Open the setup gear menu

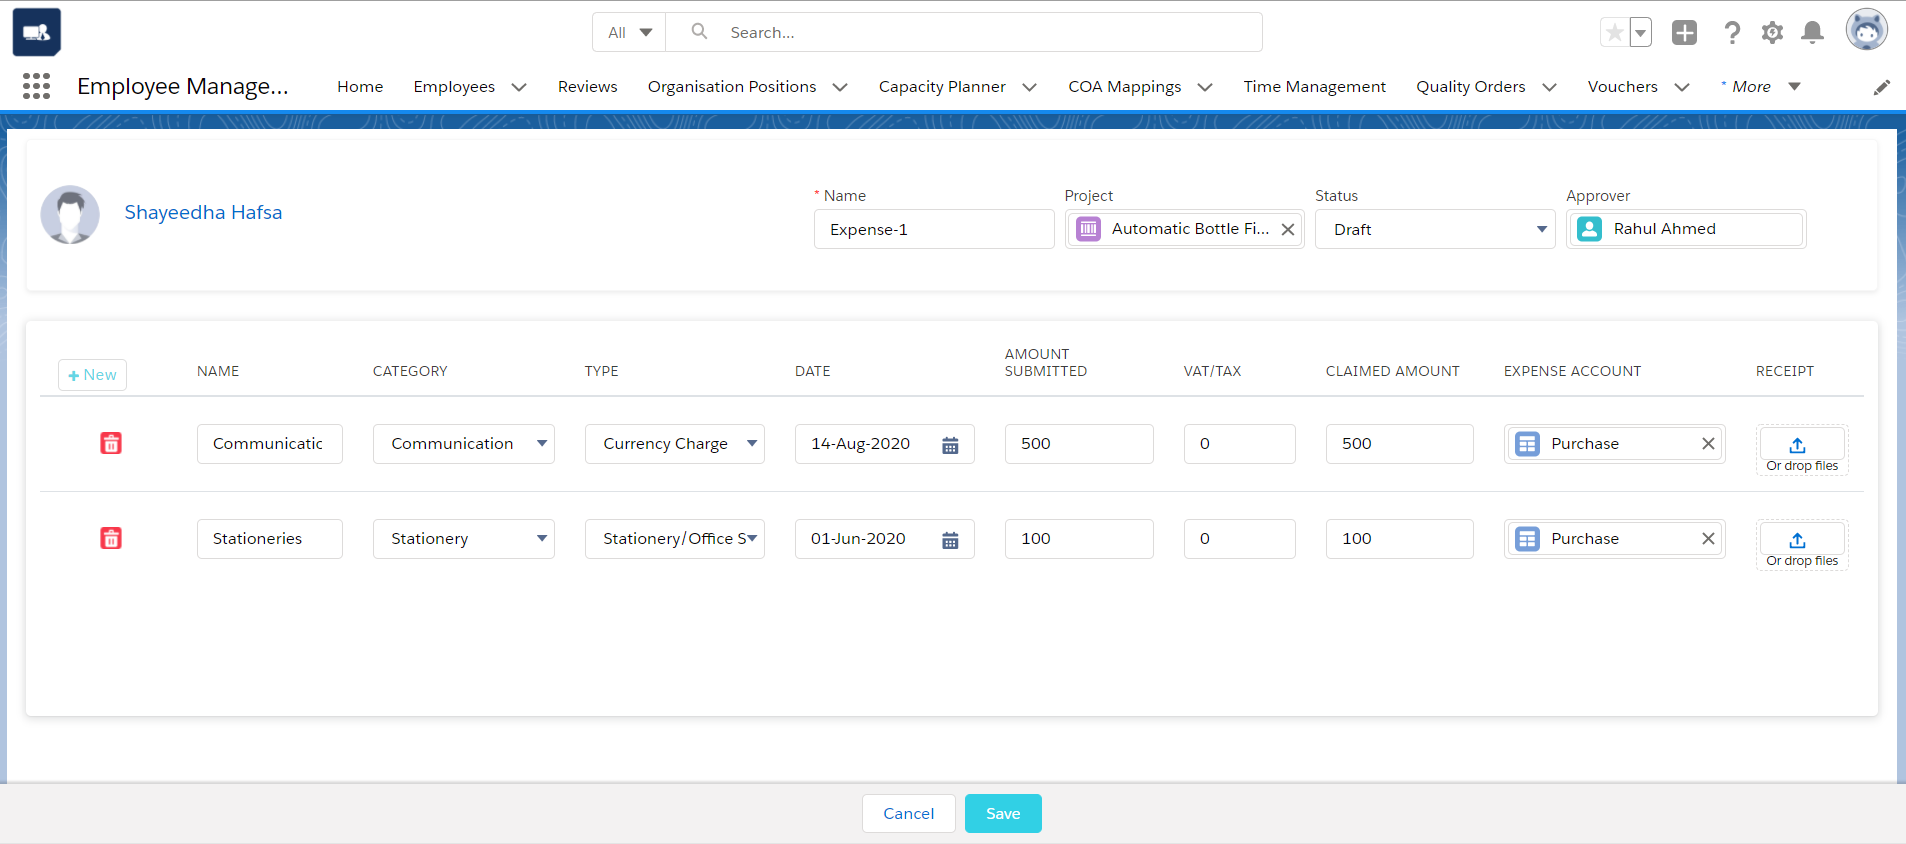tap(1772, 33)
